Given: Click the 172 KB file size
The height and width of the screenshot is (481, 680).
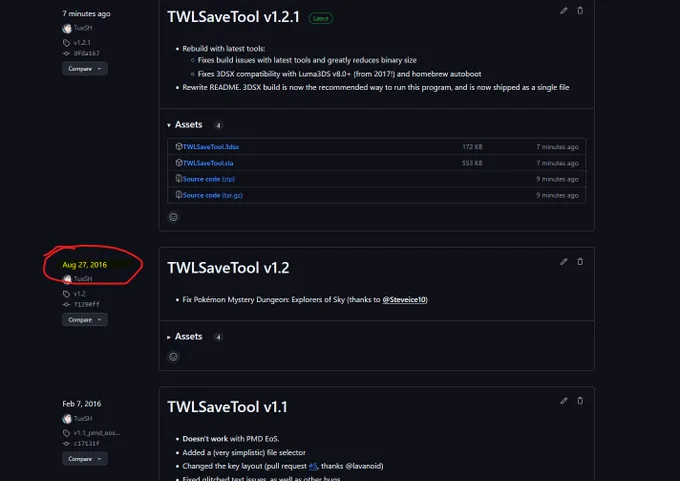Looking at the screenshot, I should pyautogui.click(x=472, y=147).
